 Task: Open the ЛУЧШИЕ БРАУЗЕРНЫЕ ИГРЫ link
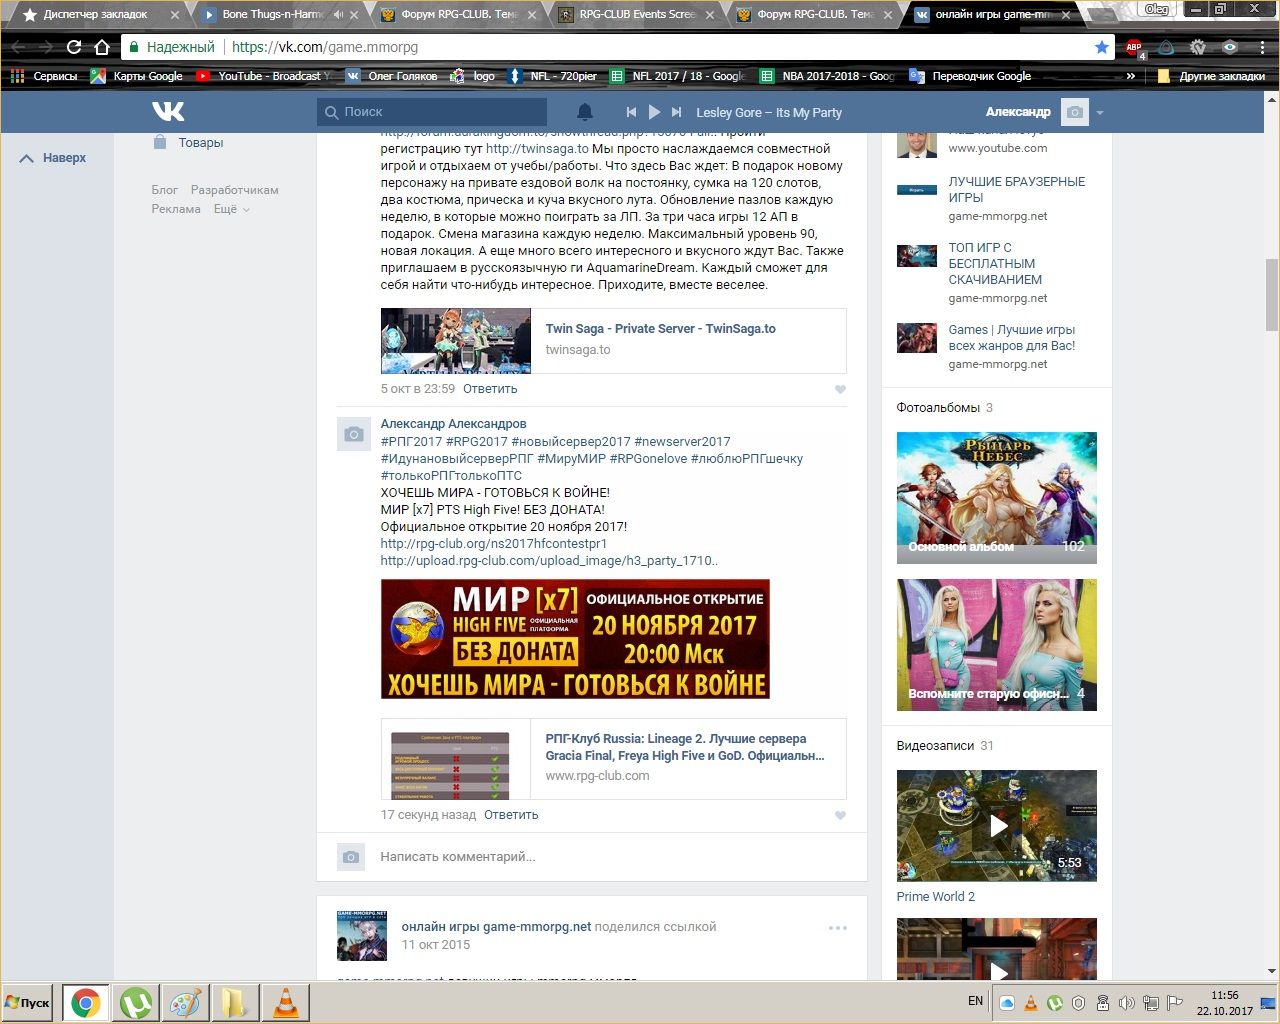1016,190
